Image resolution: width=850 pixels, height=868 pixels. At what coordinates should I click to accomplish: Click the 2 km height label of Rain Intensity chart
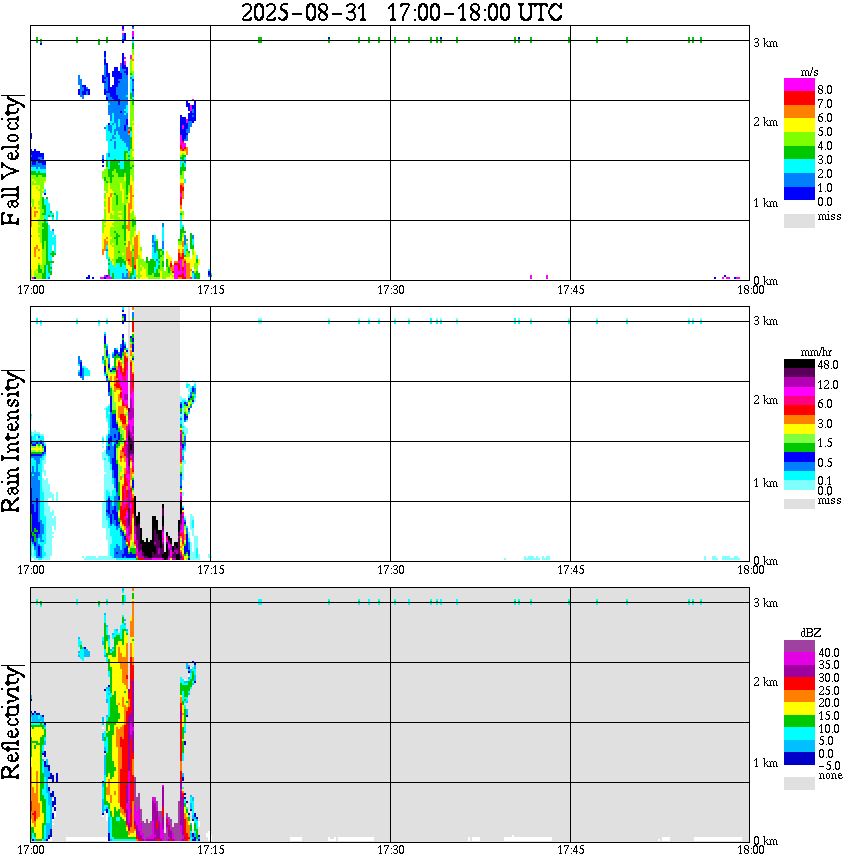click(x=765, y=400)
